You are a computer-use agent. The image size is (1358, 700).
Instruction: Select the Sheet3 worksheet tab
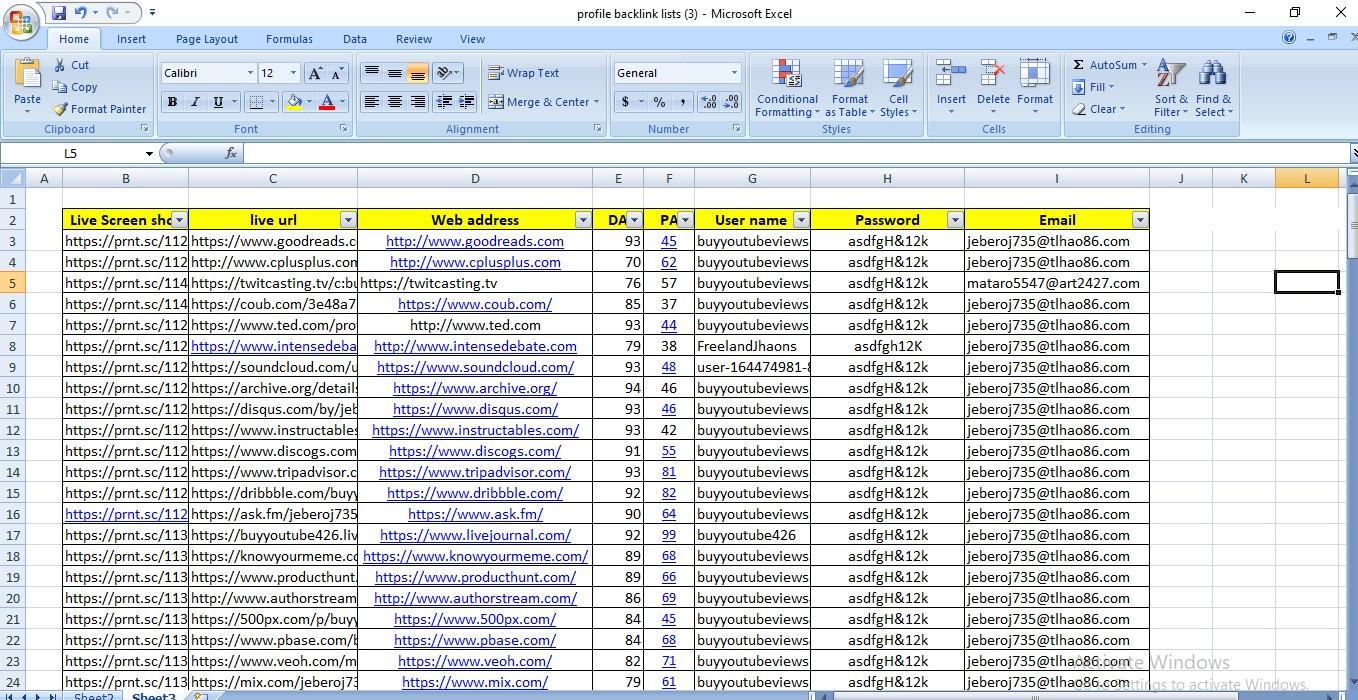pyautogui.click(x=154, y=695)
